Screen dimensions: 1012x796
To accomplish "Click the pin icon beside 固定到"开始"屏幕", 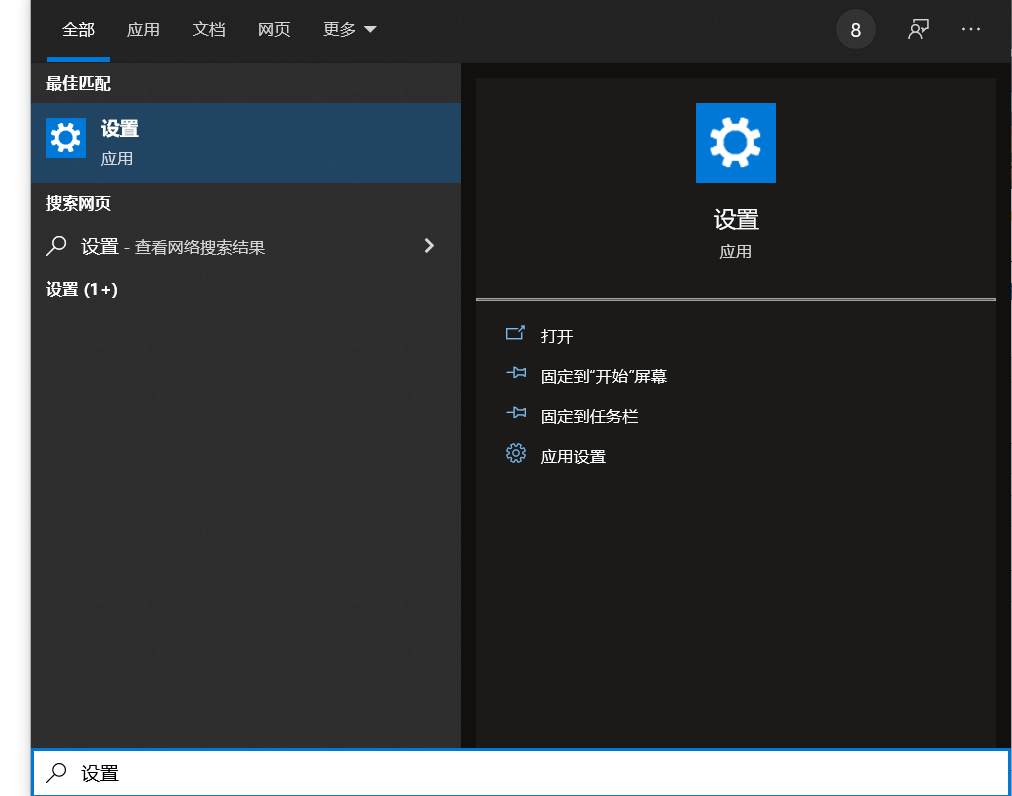I will pyautogui.click(x=516, y=372).
